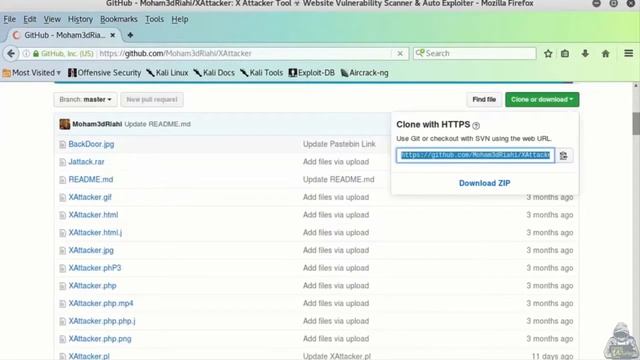Open Kali Tools bookmark

click(x=261, y=73)
